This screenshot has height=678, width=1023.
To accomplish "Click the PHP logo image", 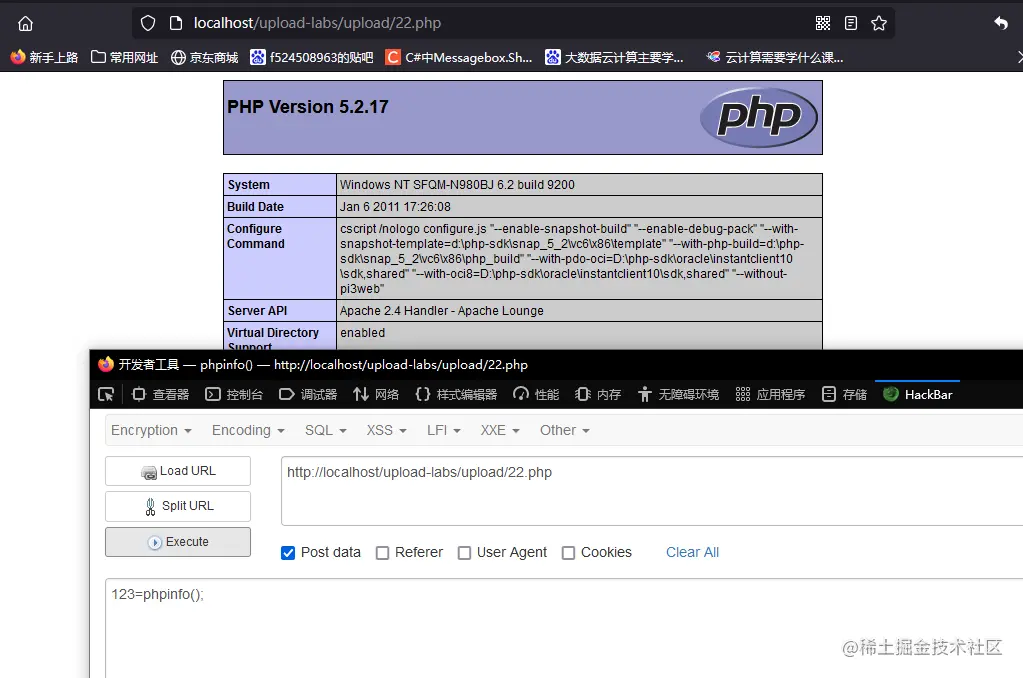I will pyautogui.click(x=758, y=117).
